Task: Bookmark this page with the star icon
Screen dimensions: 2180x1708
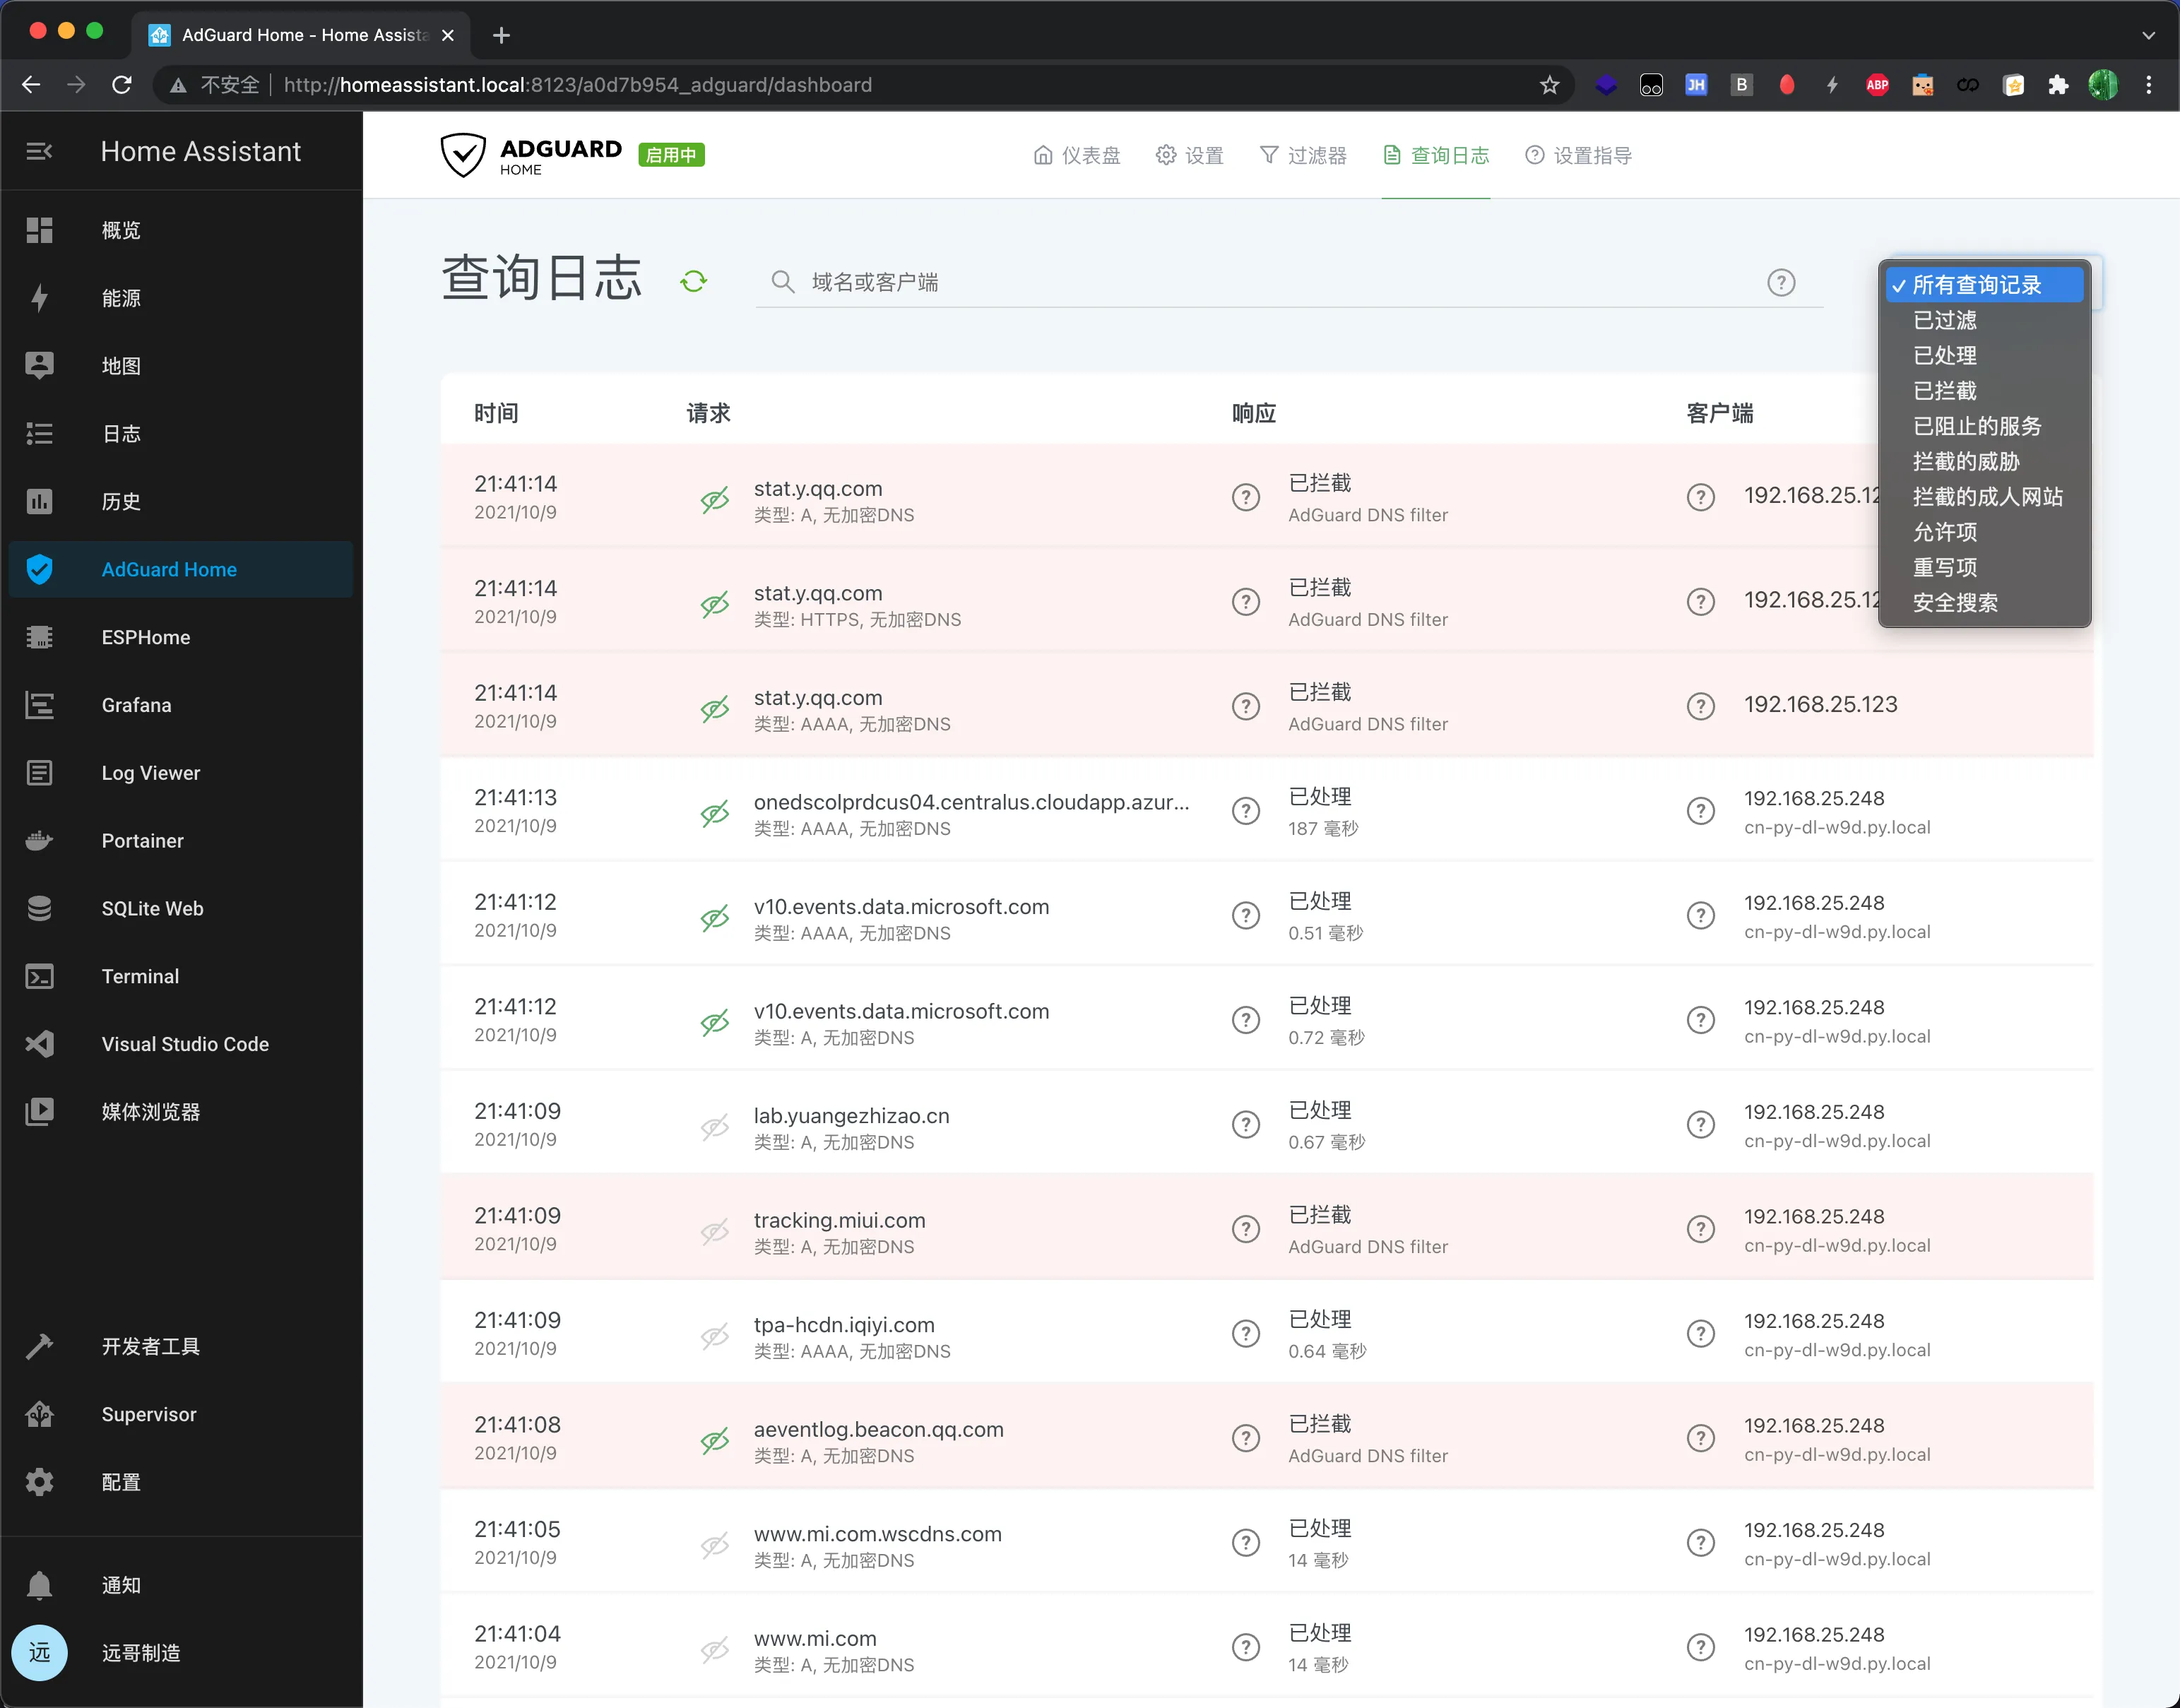Action: pyautogui.click(x=1549, y=85)
